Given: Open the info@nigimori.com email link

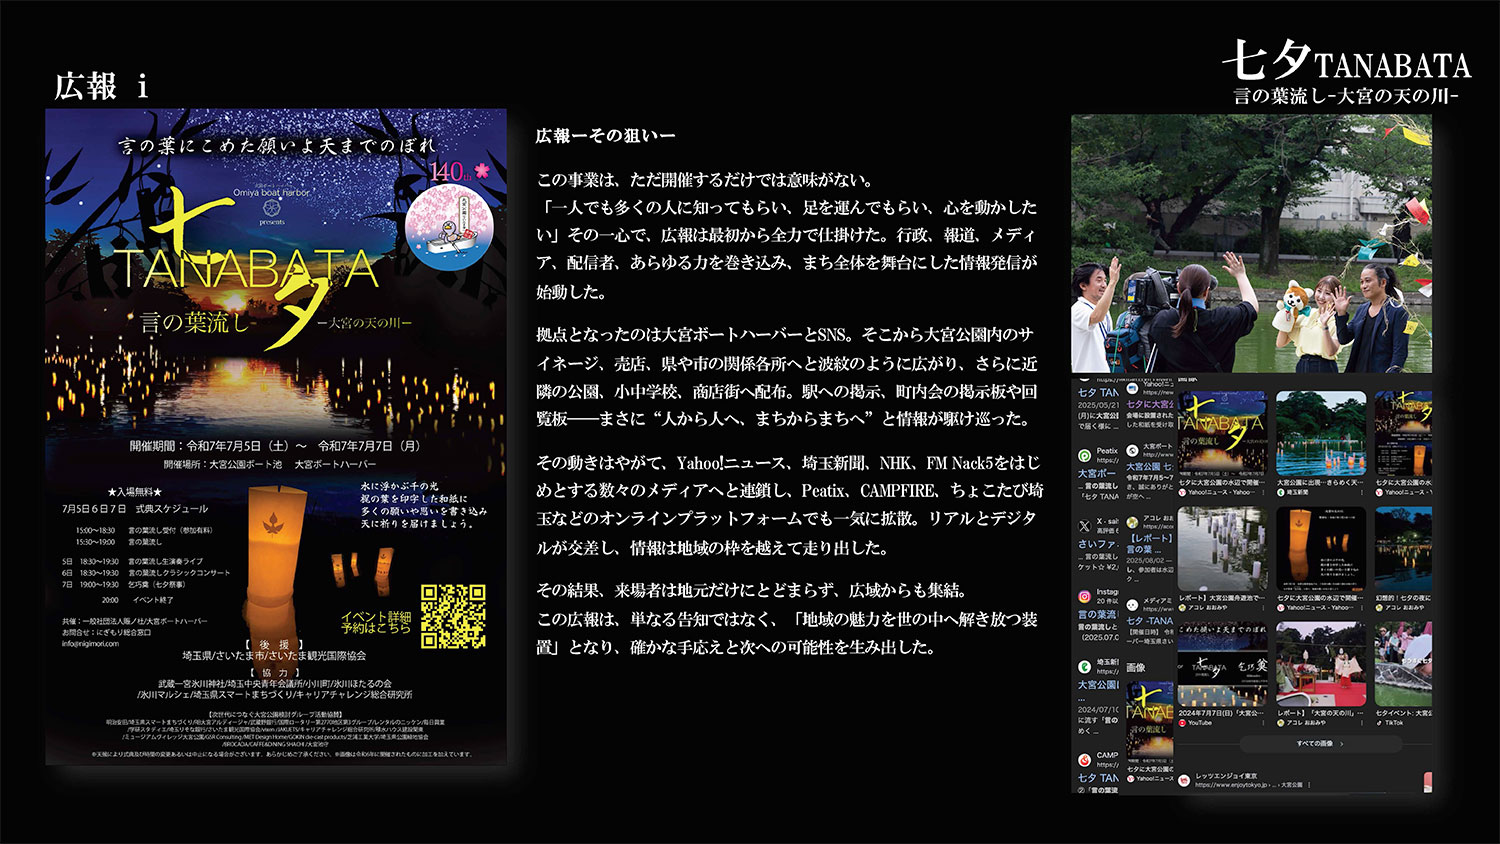Looking at the screenshot, I should pos(90,644).
